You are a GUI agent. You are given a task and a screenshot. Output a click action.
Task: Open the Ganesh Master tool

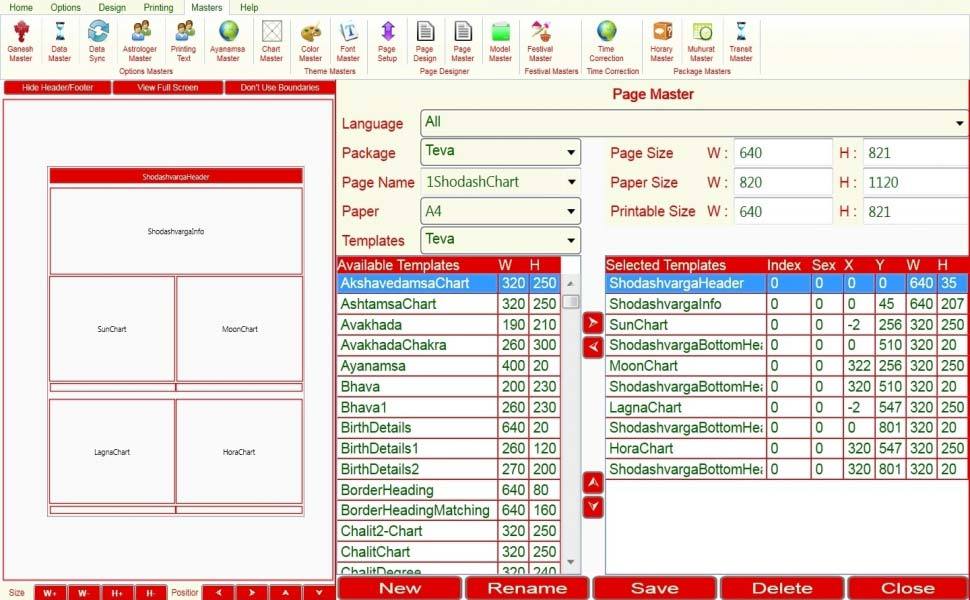pos(20,42)
